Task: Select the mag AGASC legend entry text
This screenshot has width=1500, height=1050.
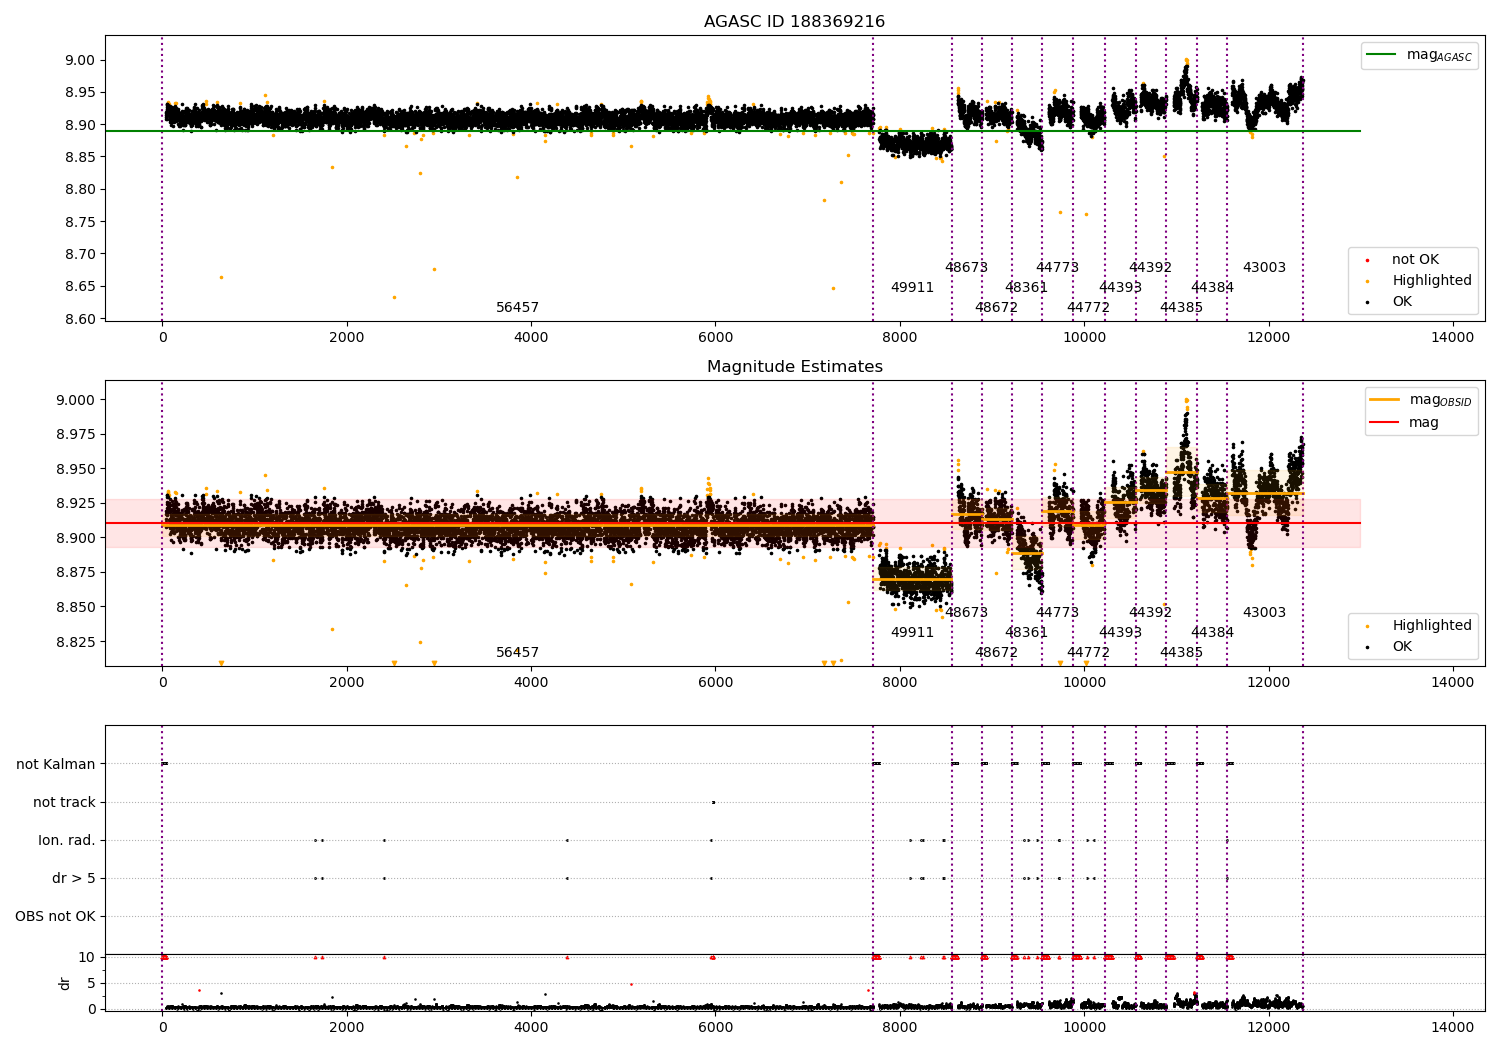Action: pos(1439,55)
